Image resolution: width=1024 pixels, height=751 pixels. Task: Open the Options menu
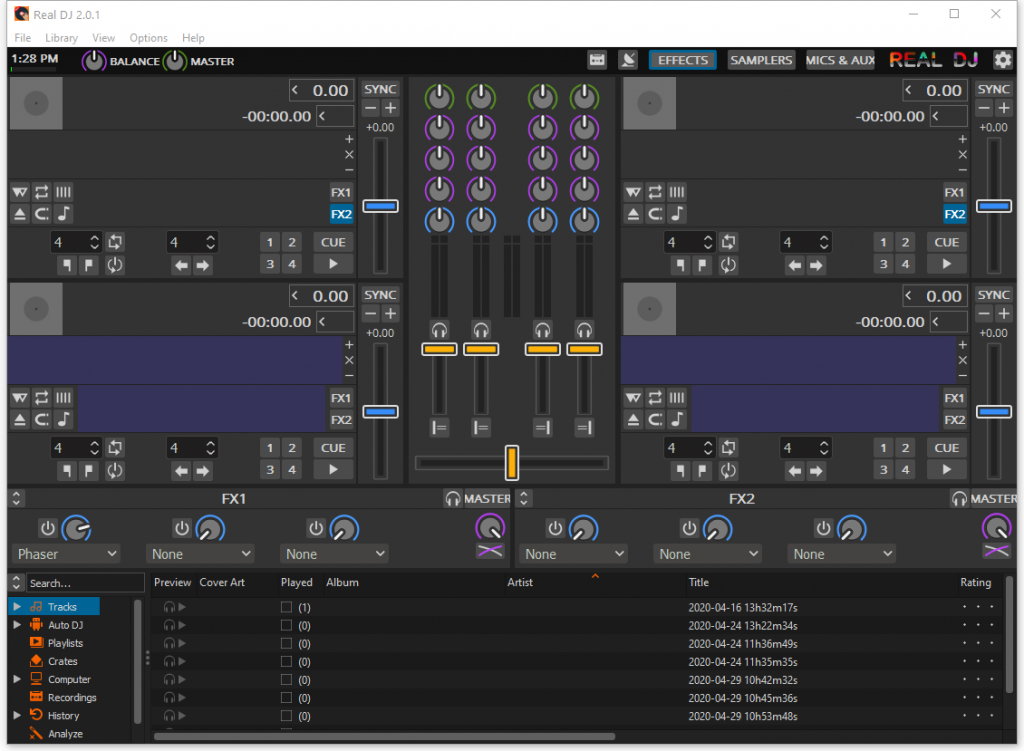(148, 37)
